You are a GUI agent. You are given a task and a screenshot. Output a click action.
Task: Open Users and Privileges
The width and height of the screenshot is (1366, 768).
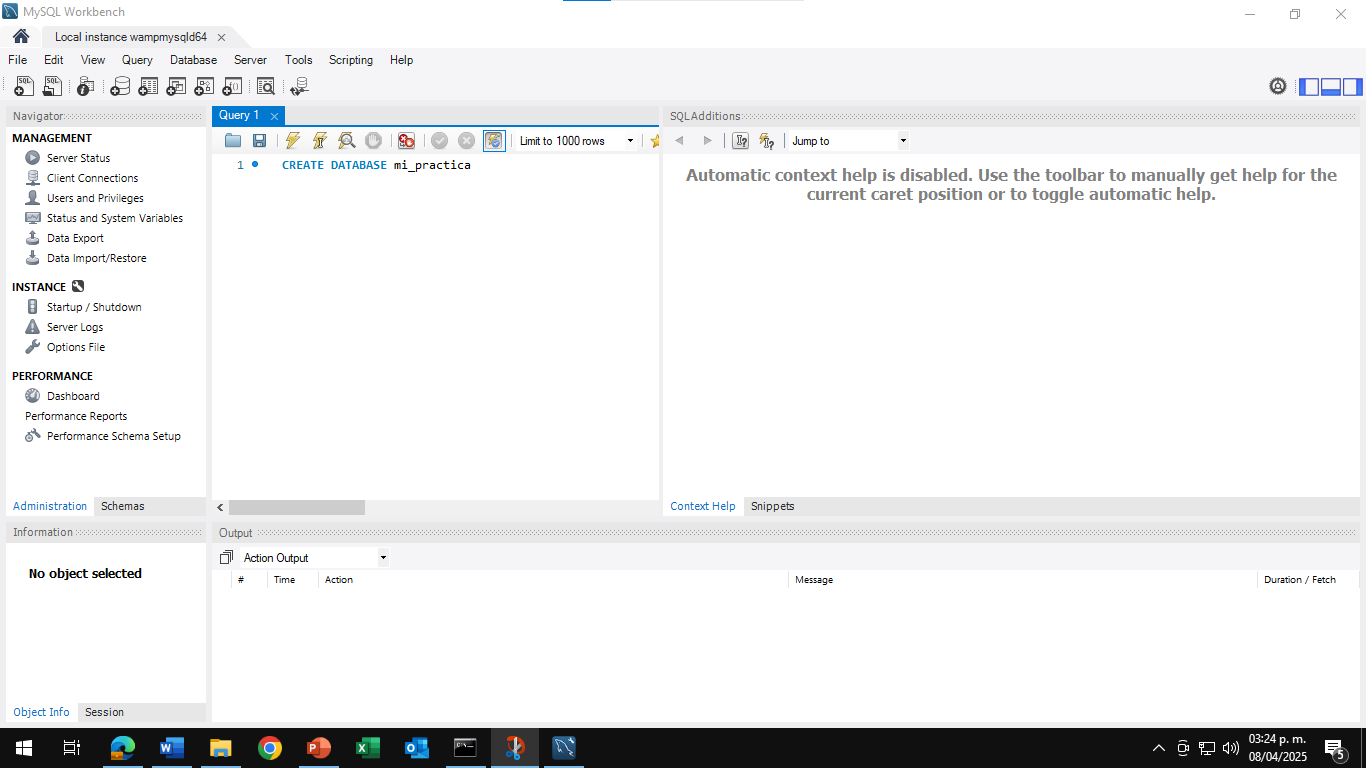coord(95,198)
